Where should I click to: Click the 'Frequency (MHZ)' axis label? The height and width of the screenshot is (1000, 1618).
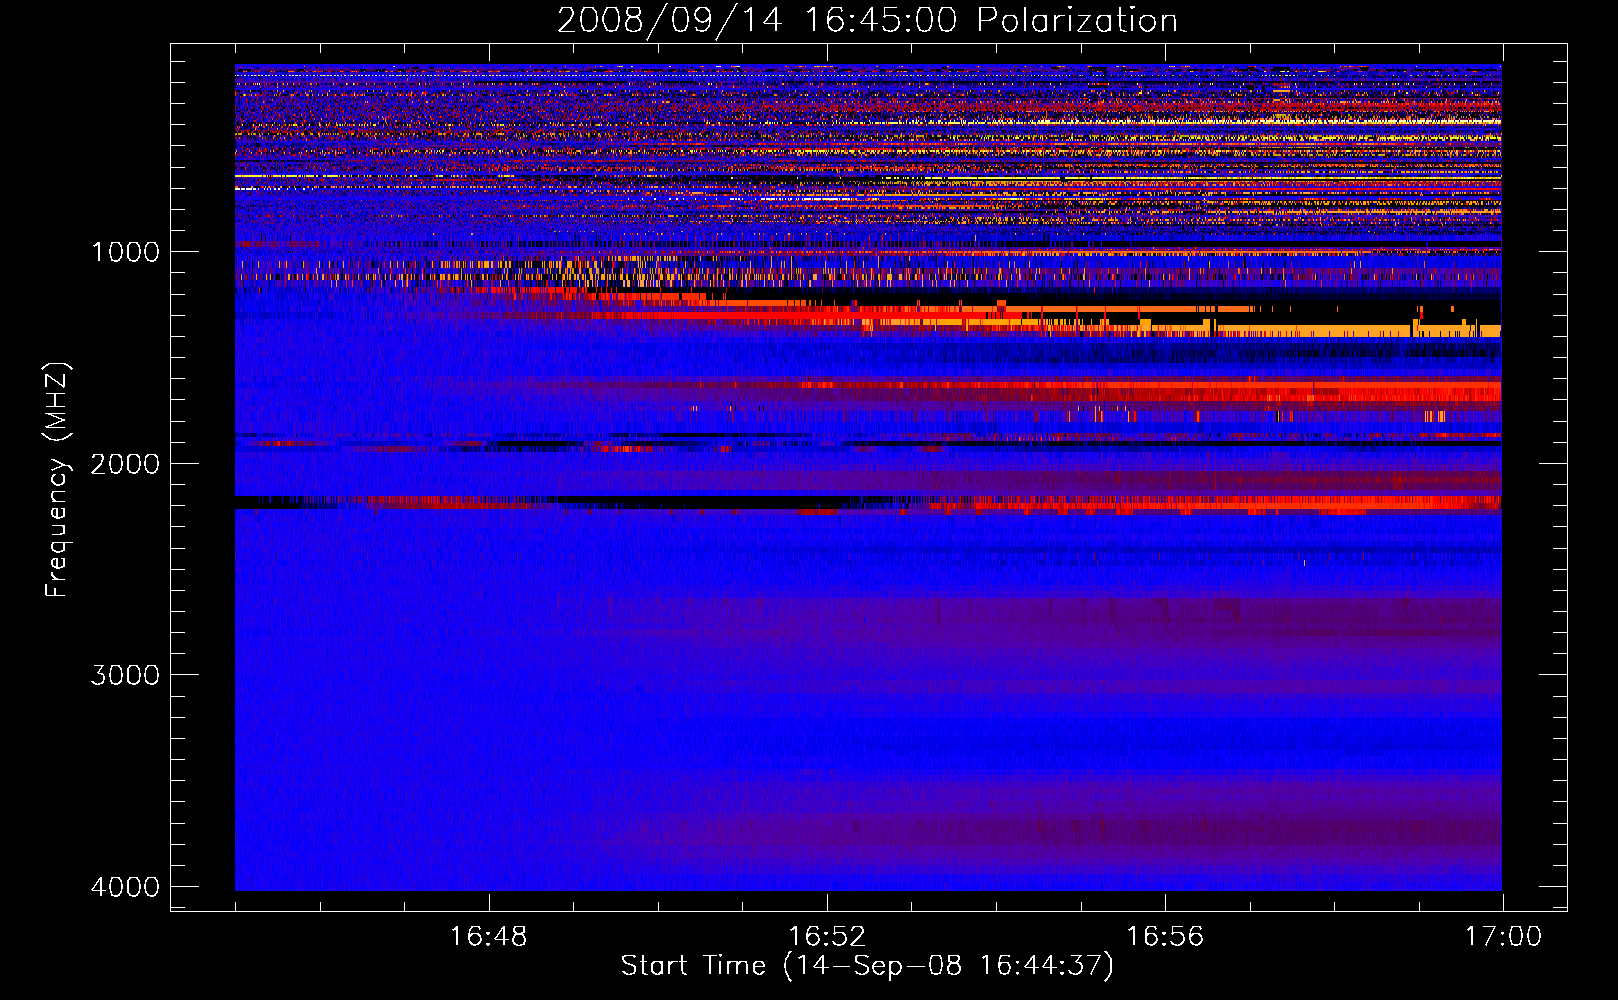coord(57,480)
